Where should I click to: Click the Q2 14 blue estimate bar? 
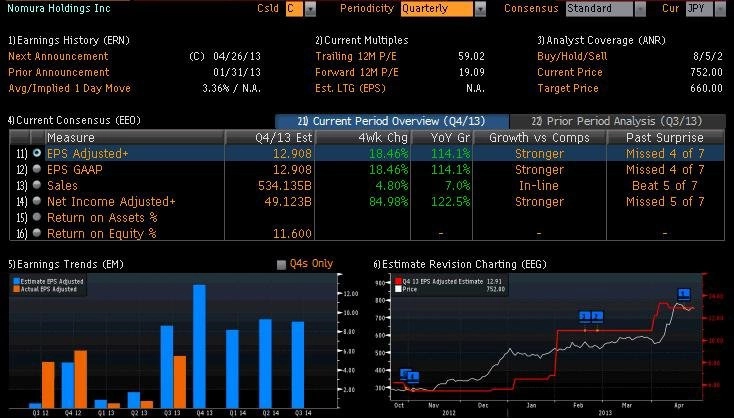point(265,363)
